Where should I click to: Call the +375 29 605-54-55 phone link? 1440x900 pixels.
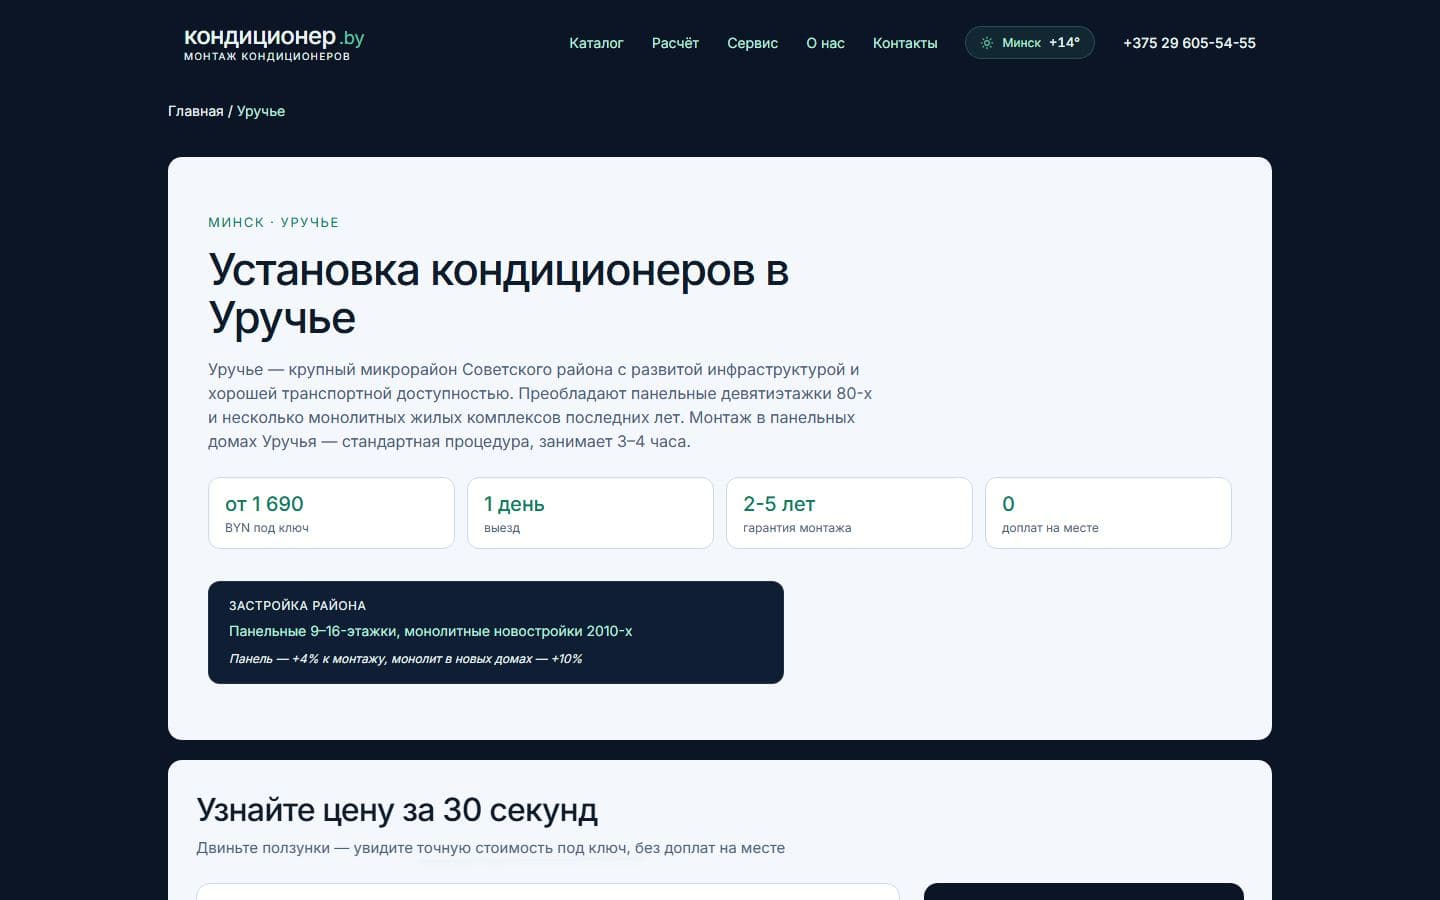click(1189, 43)
